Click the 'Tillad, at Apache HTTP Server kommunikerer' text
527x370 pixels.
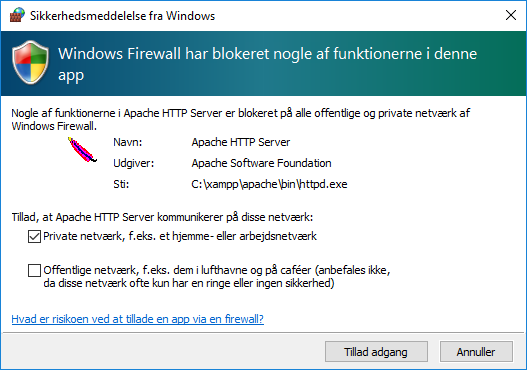162,217
